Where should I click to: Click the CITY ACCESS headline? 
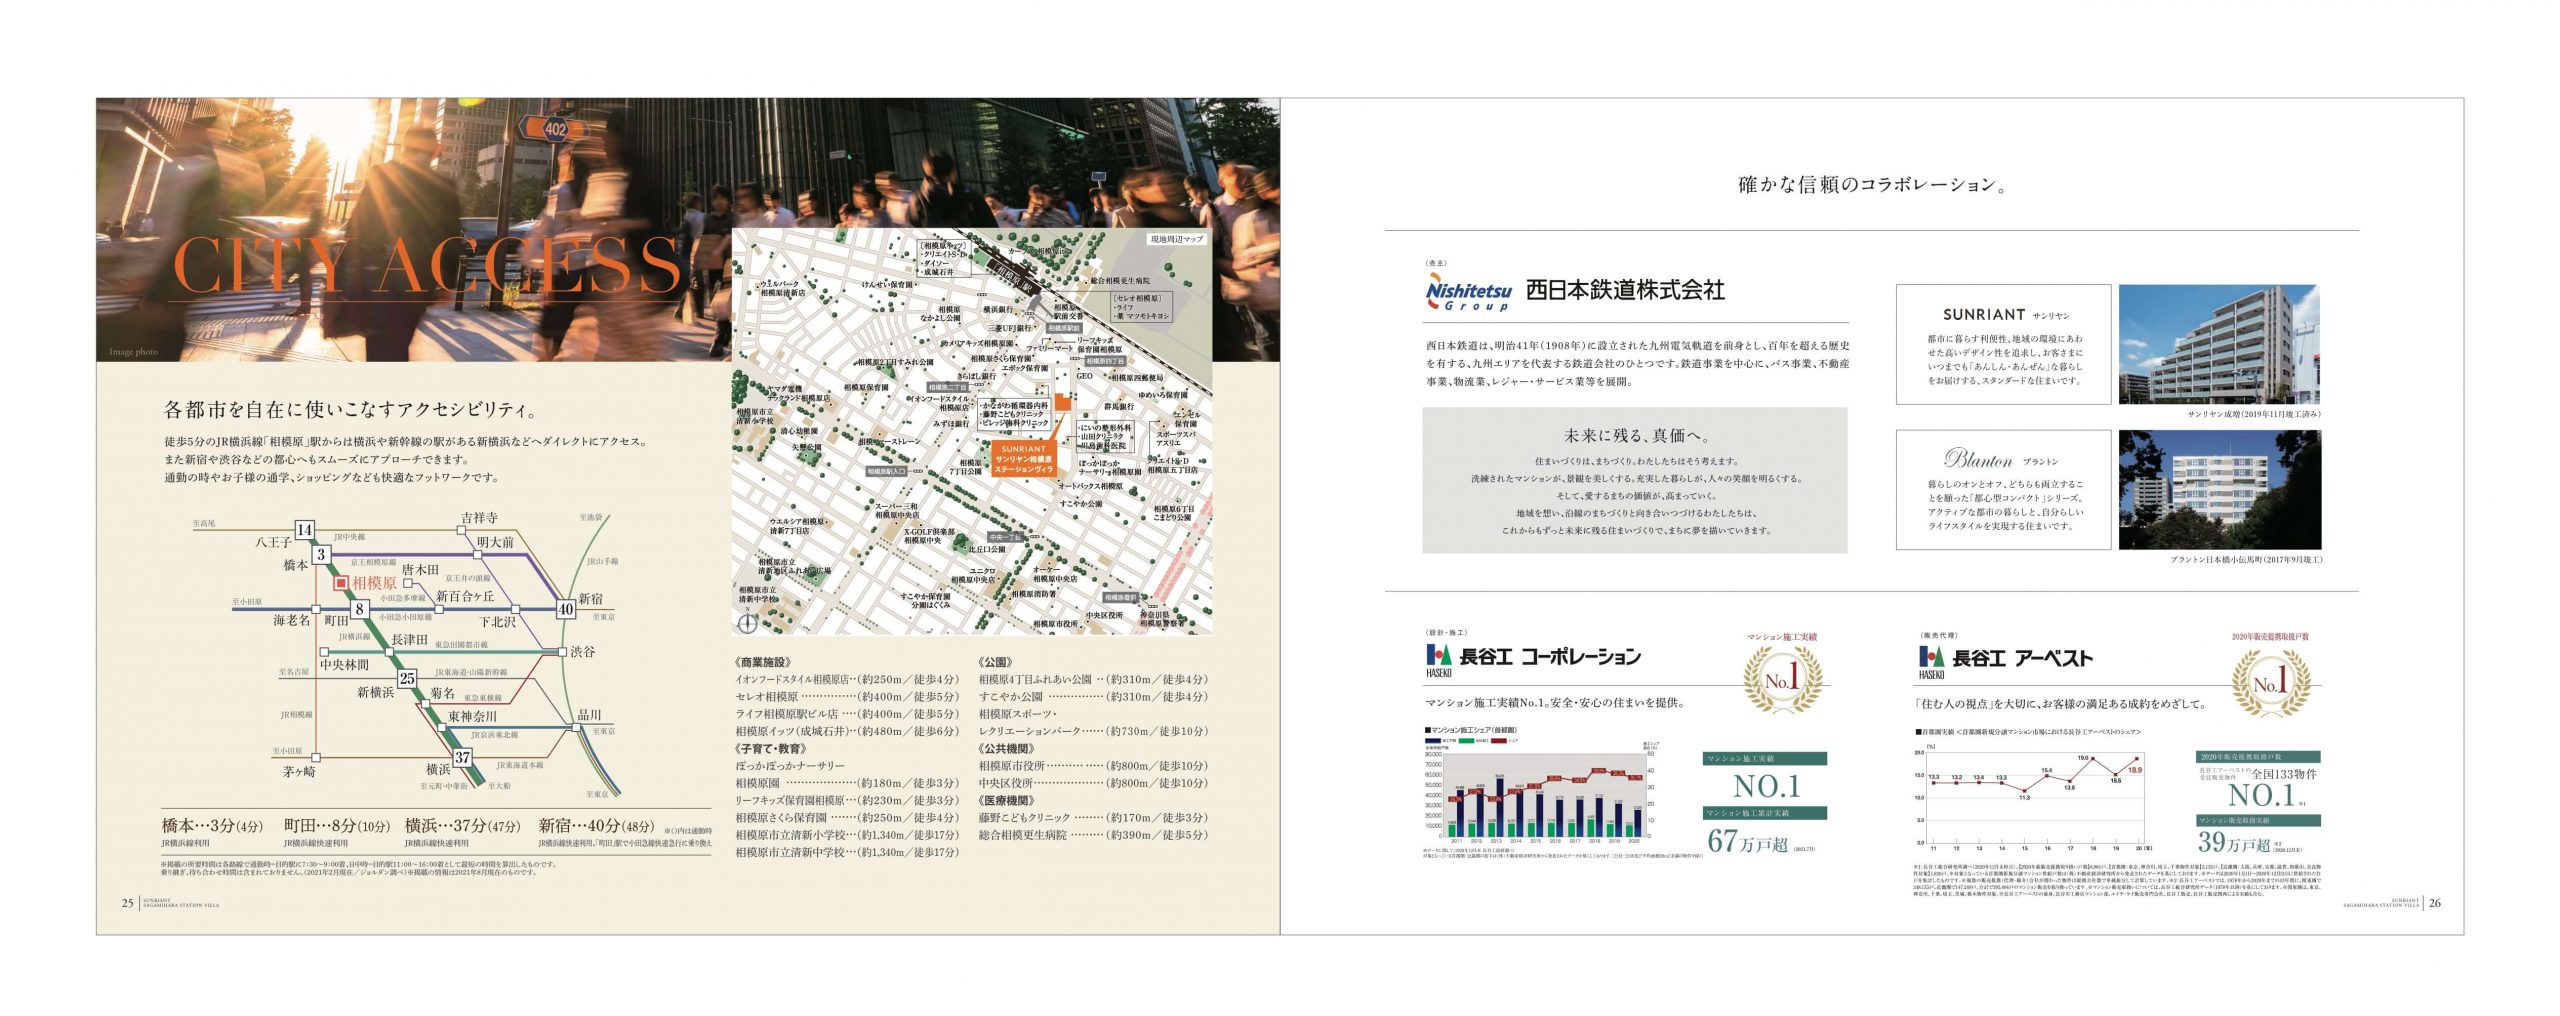(427, 265)
